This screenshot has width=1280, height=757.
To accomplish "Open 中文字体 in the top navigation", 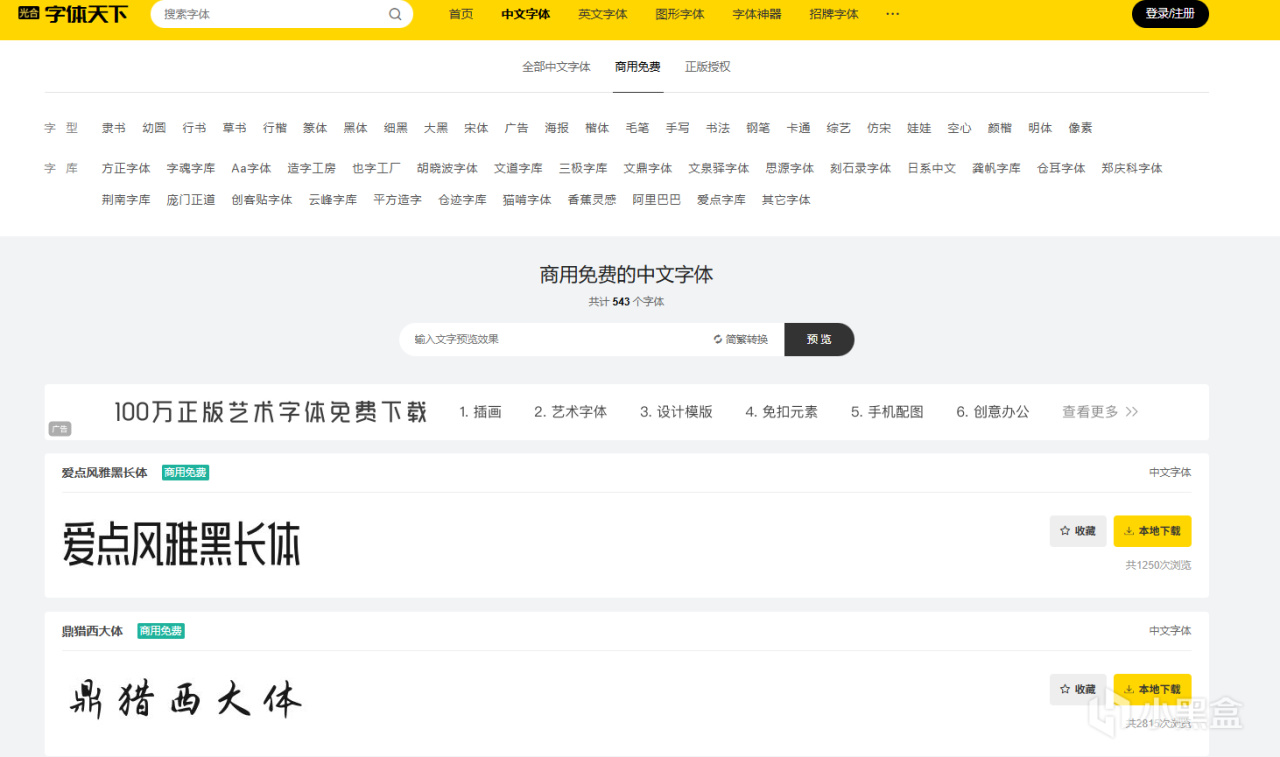I will click(x=526, y=14).
